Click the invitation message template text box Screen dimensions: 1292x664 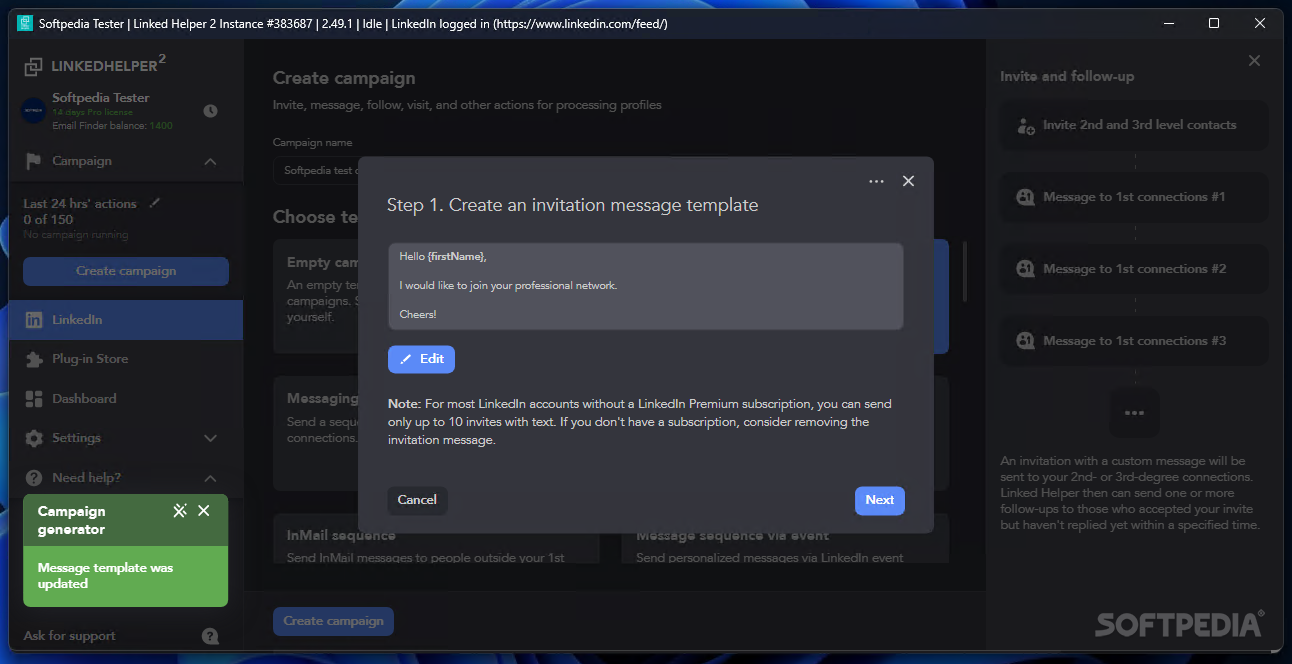(646, 286)
